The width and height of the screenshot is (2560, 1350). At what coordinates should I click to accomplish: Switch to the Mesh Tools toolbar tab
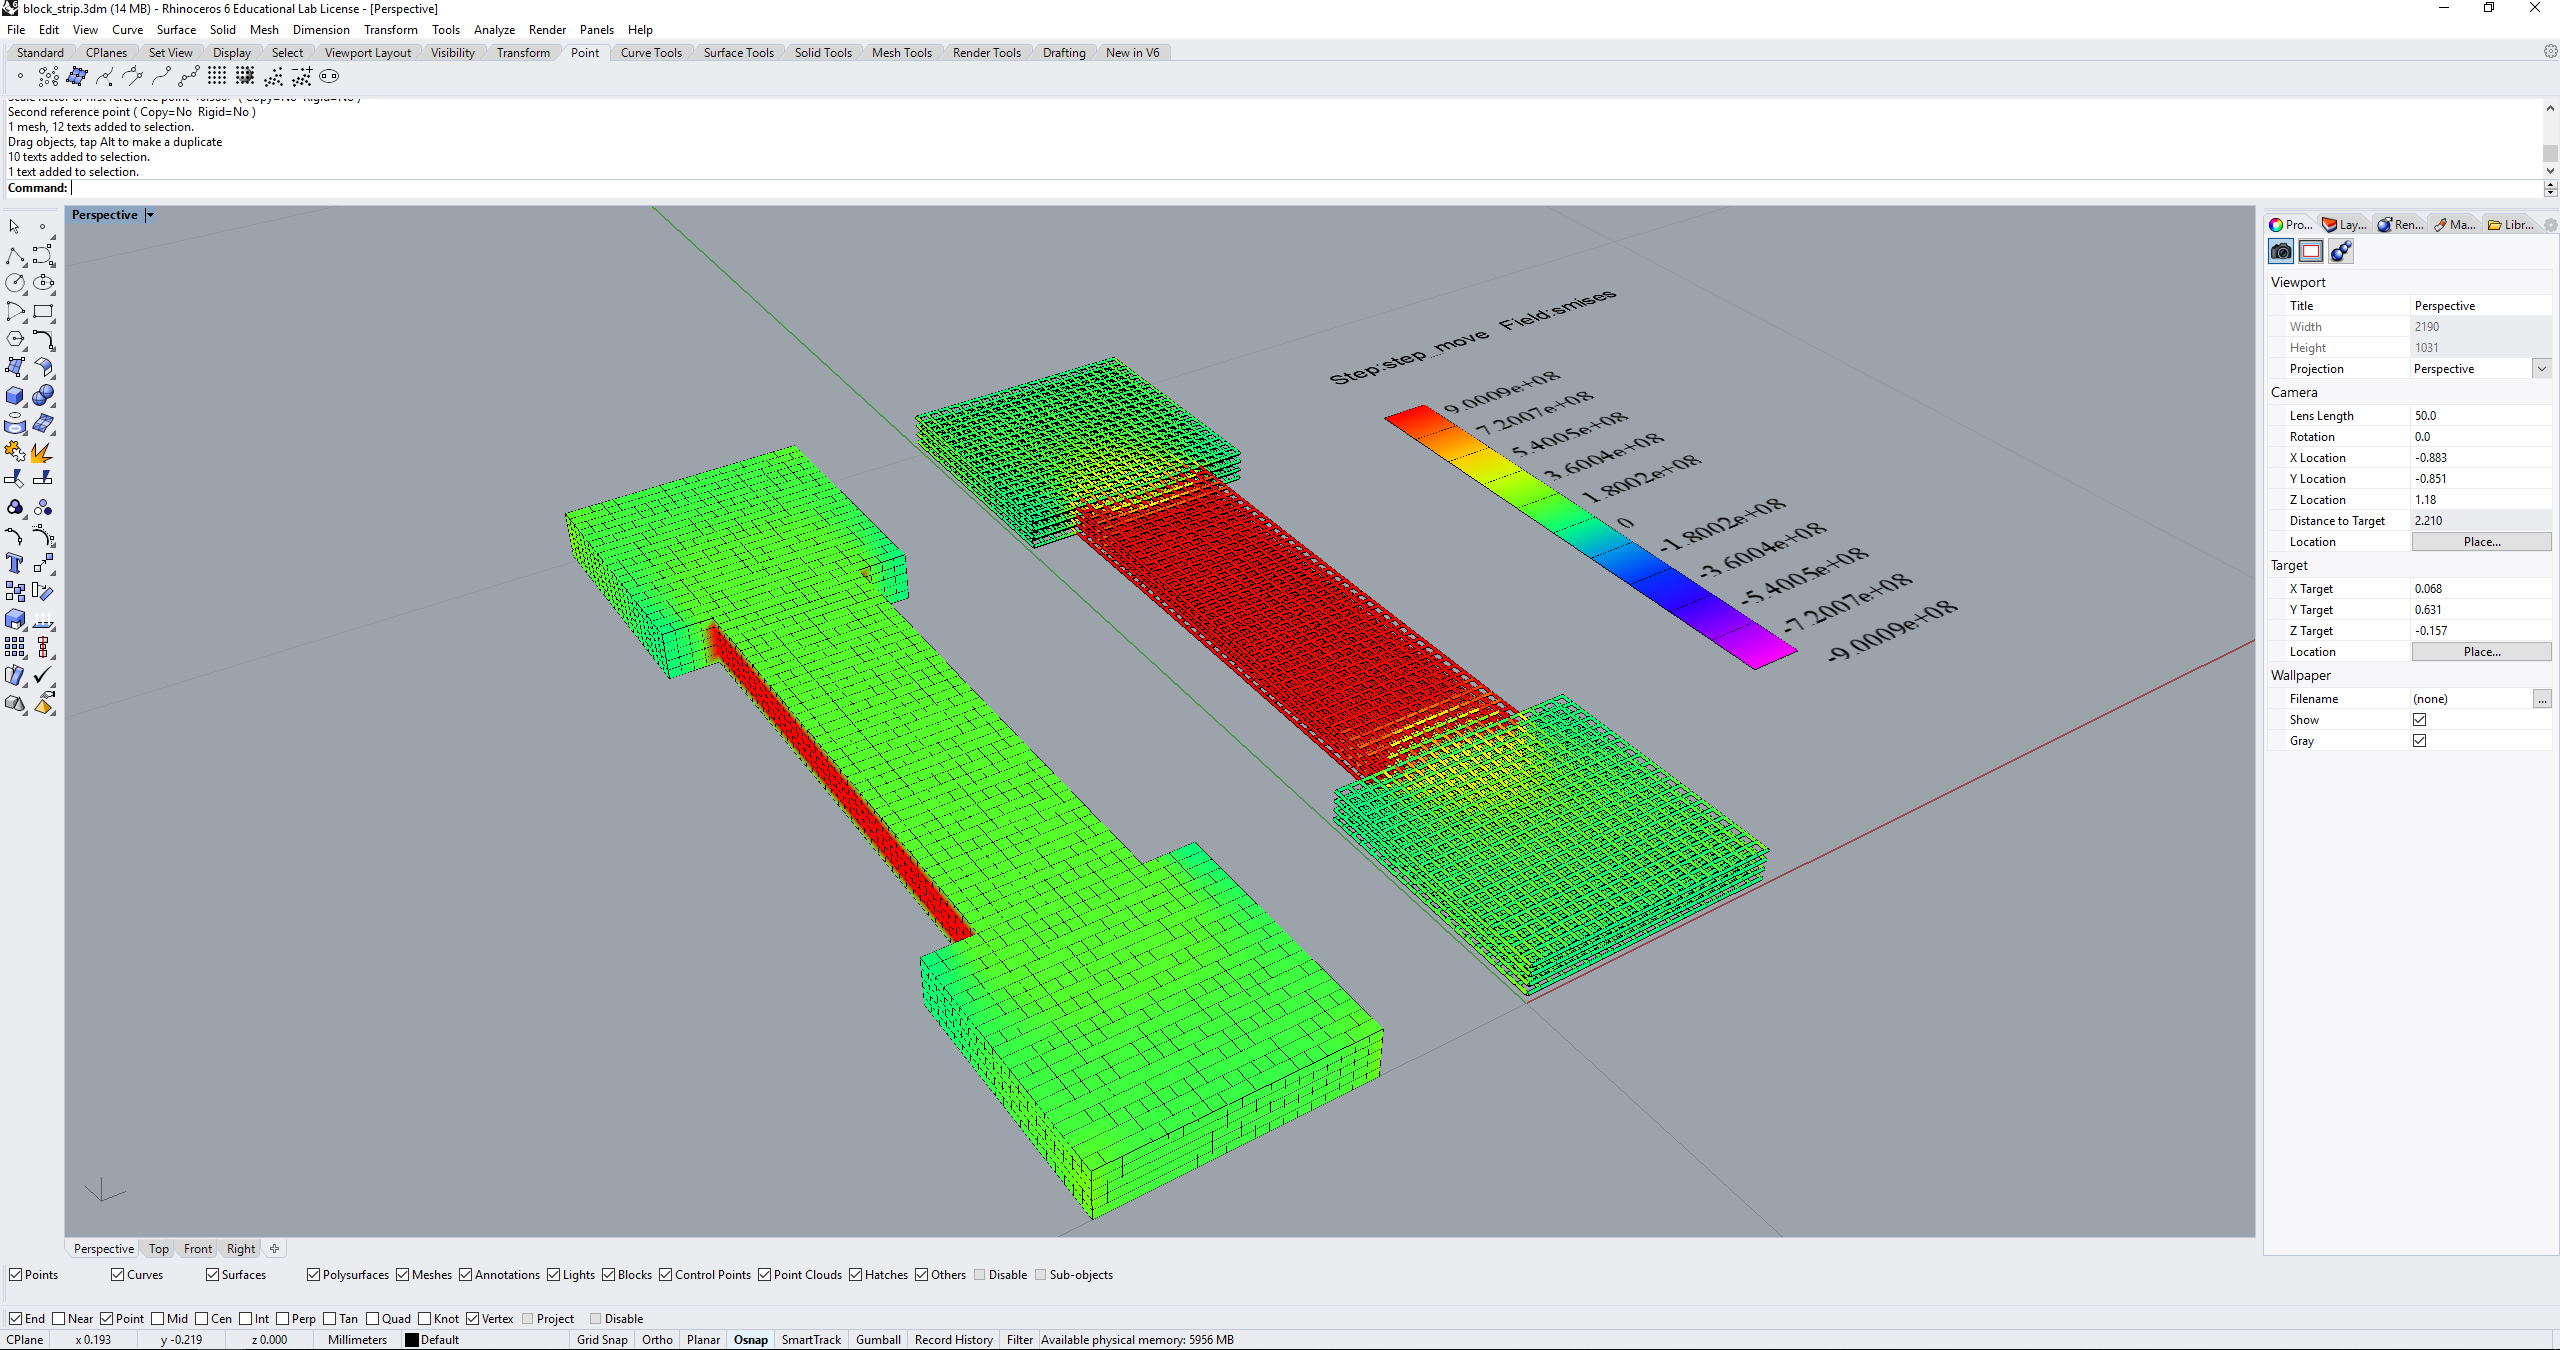pos(901,52)
